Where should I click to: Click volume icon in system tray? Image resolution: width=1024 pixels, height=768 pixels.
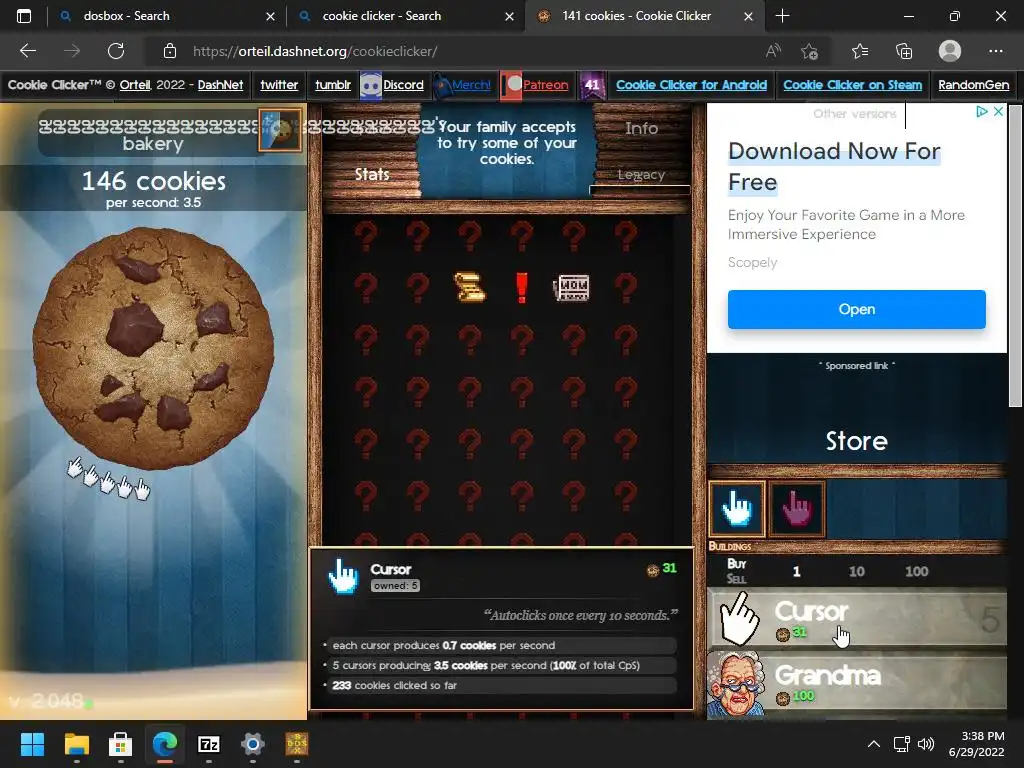click(925, 744)
